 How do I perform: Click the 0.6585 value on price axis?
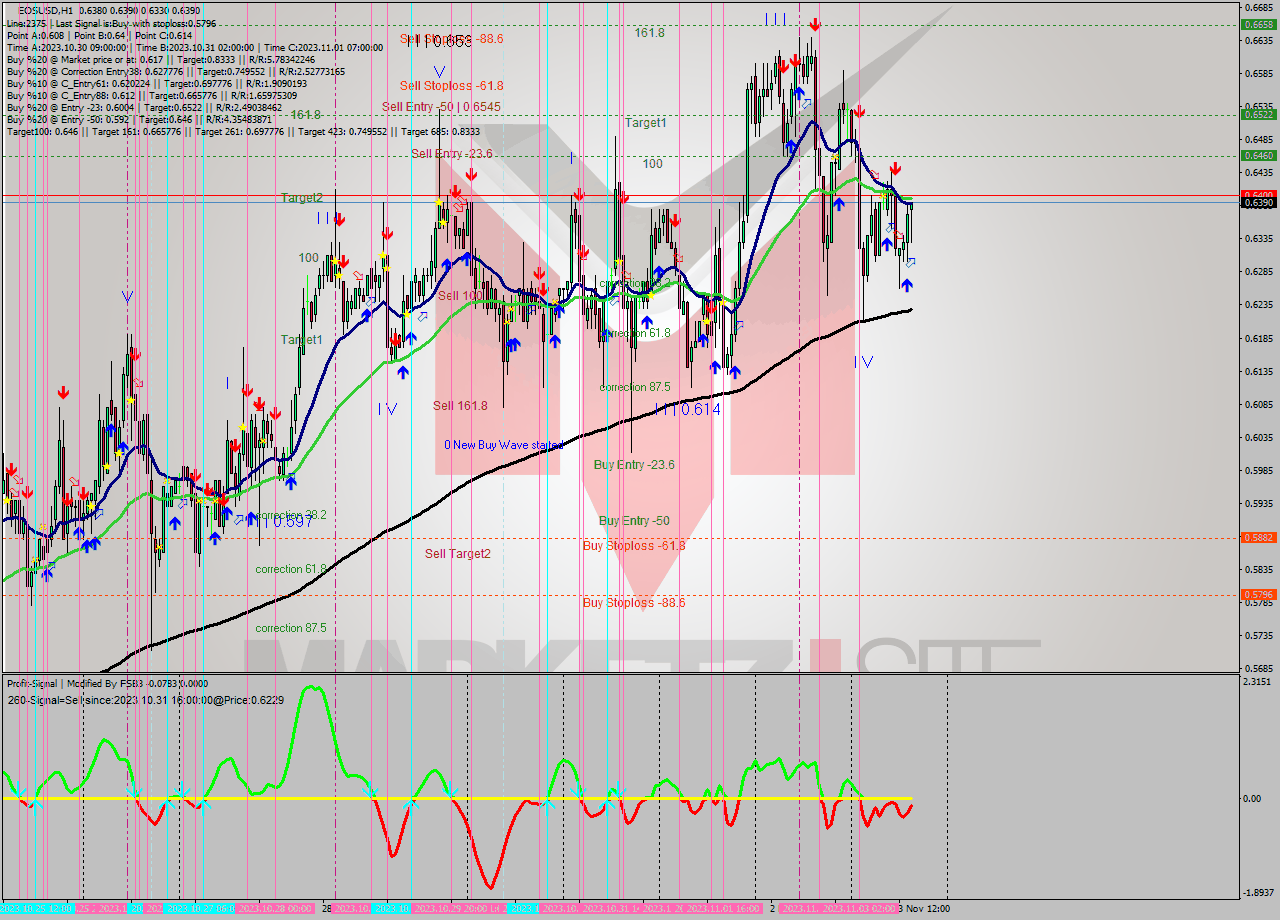[1257, 74]
